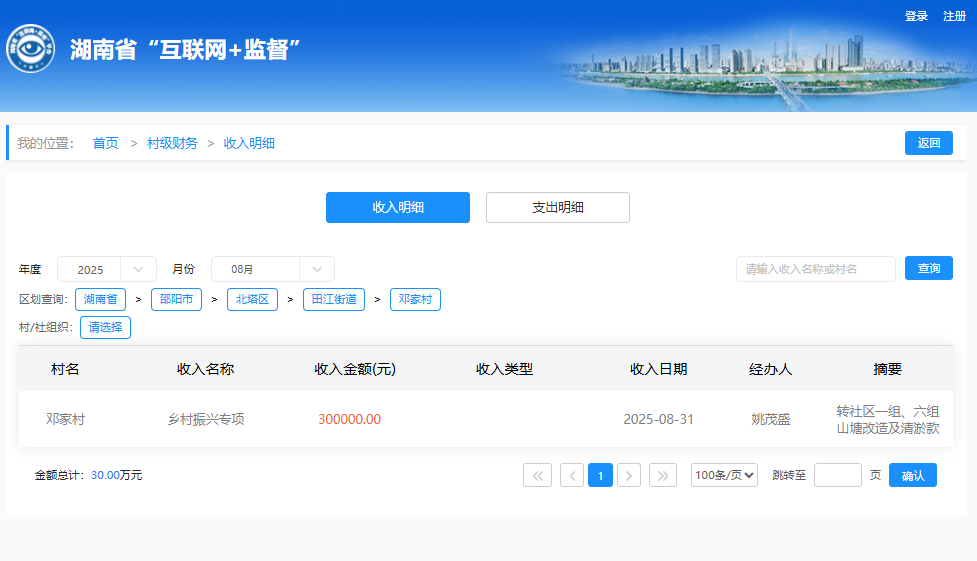
Task: Open 村级财务 breadcrumb link
Action: click(x=172, y=143)
